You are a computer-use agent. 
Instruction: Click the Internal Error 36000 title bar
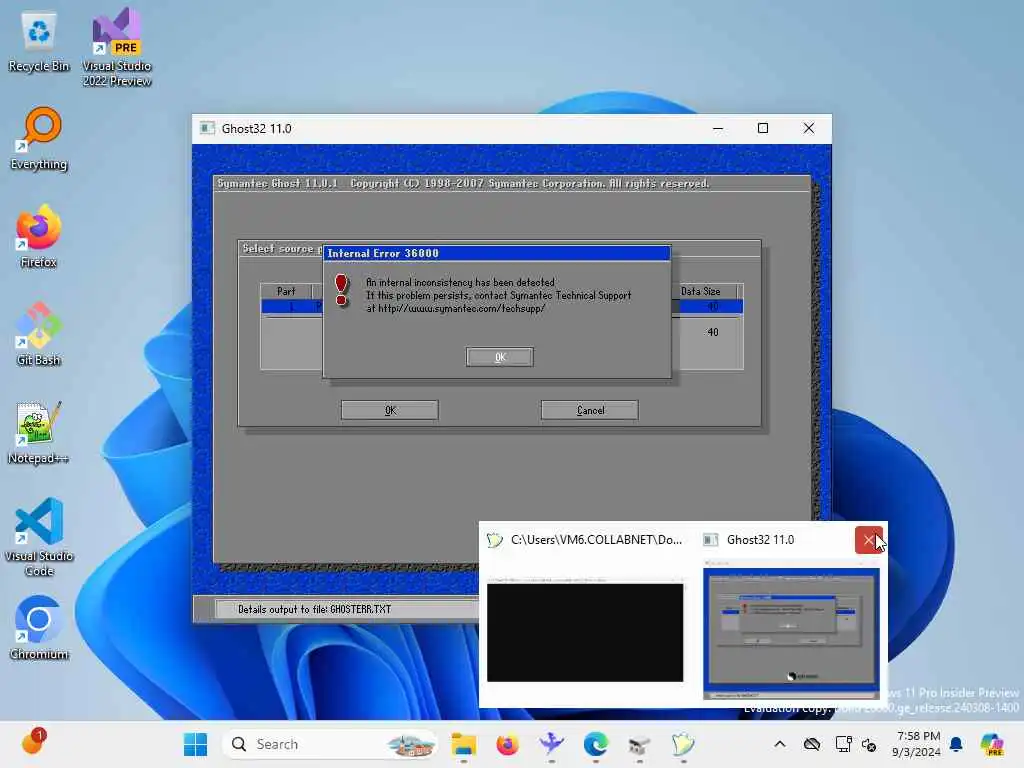(x=497, y=253)
